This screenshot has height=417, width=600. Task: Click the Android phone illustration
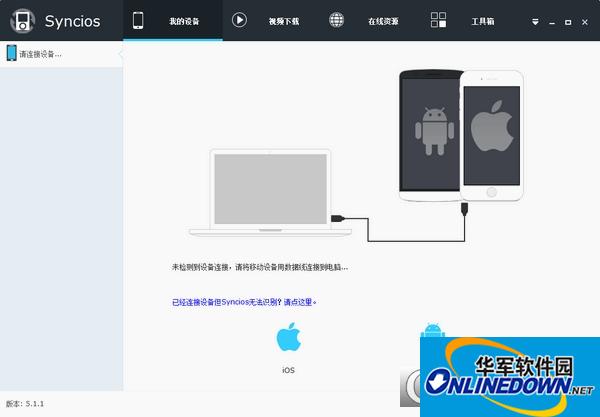[430, 135]
